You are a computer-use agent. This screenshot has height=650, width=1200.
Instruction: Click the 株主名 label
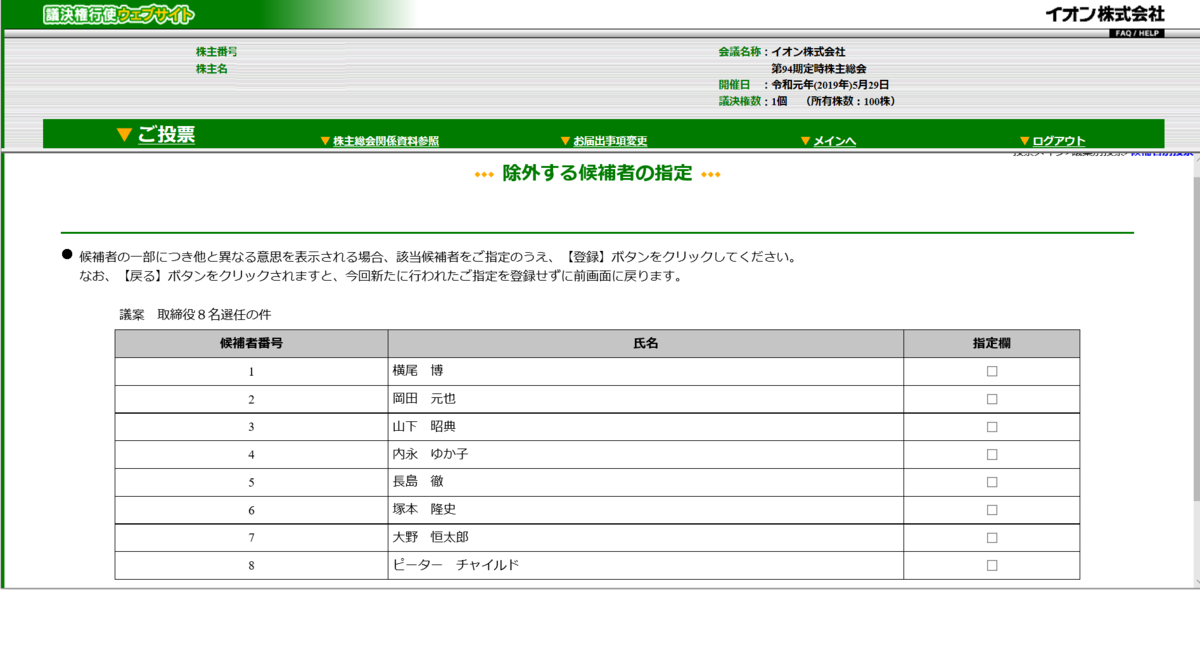pyautogui.click(x=212, y=69)
